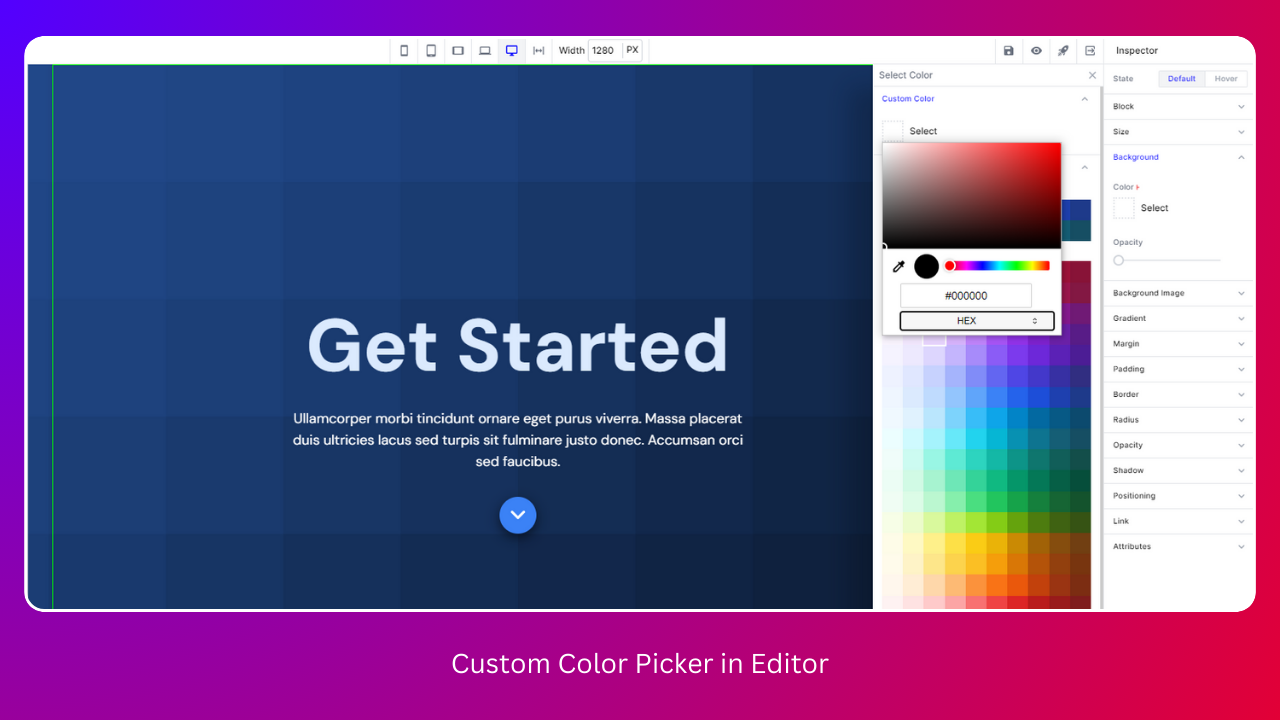
Task: Expand the Background Image section
Action: (x=1178, y=293)
